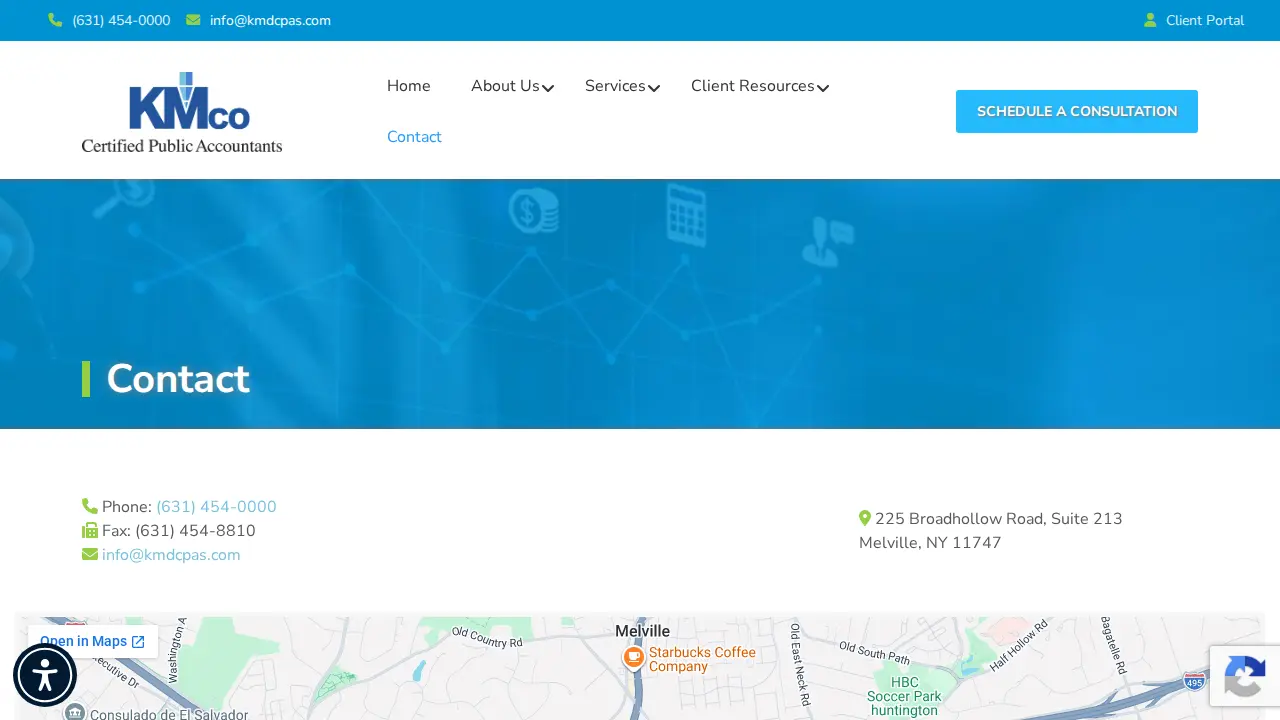Open the Client Portal link
This screenshot has width=1280, height=720.
click(1205, 20)
